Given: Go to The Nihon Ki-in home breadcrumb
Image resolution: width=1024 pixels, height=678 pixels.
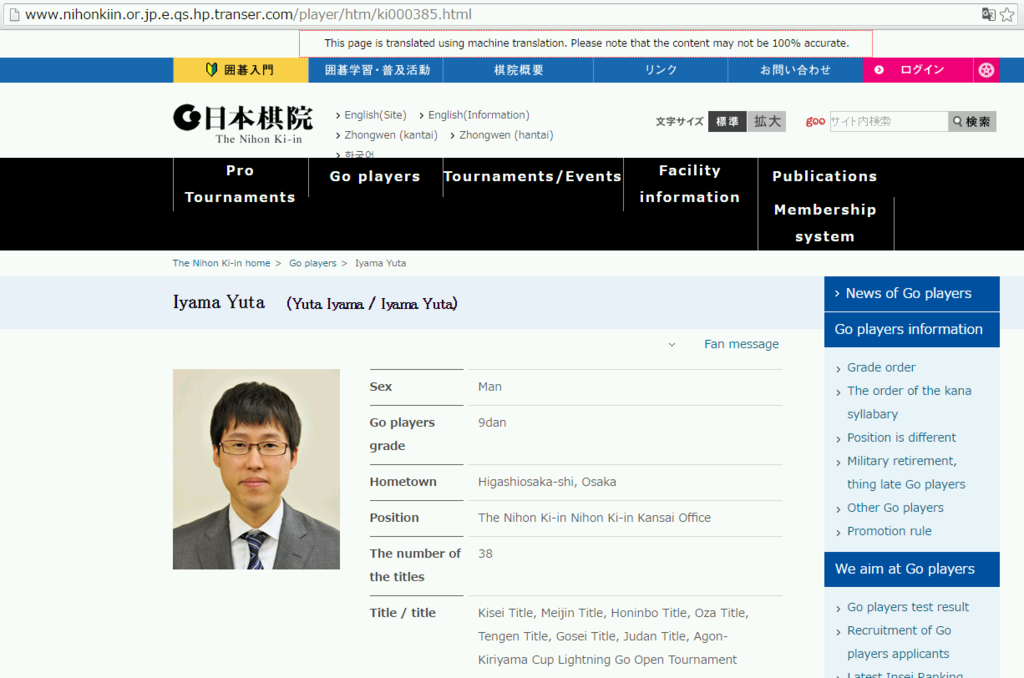Looking at the screenshot, I should 221,263.
